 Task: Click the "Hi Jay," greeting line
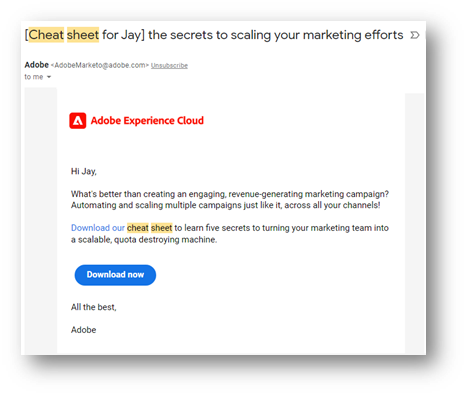(84, 172)
